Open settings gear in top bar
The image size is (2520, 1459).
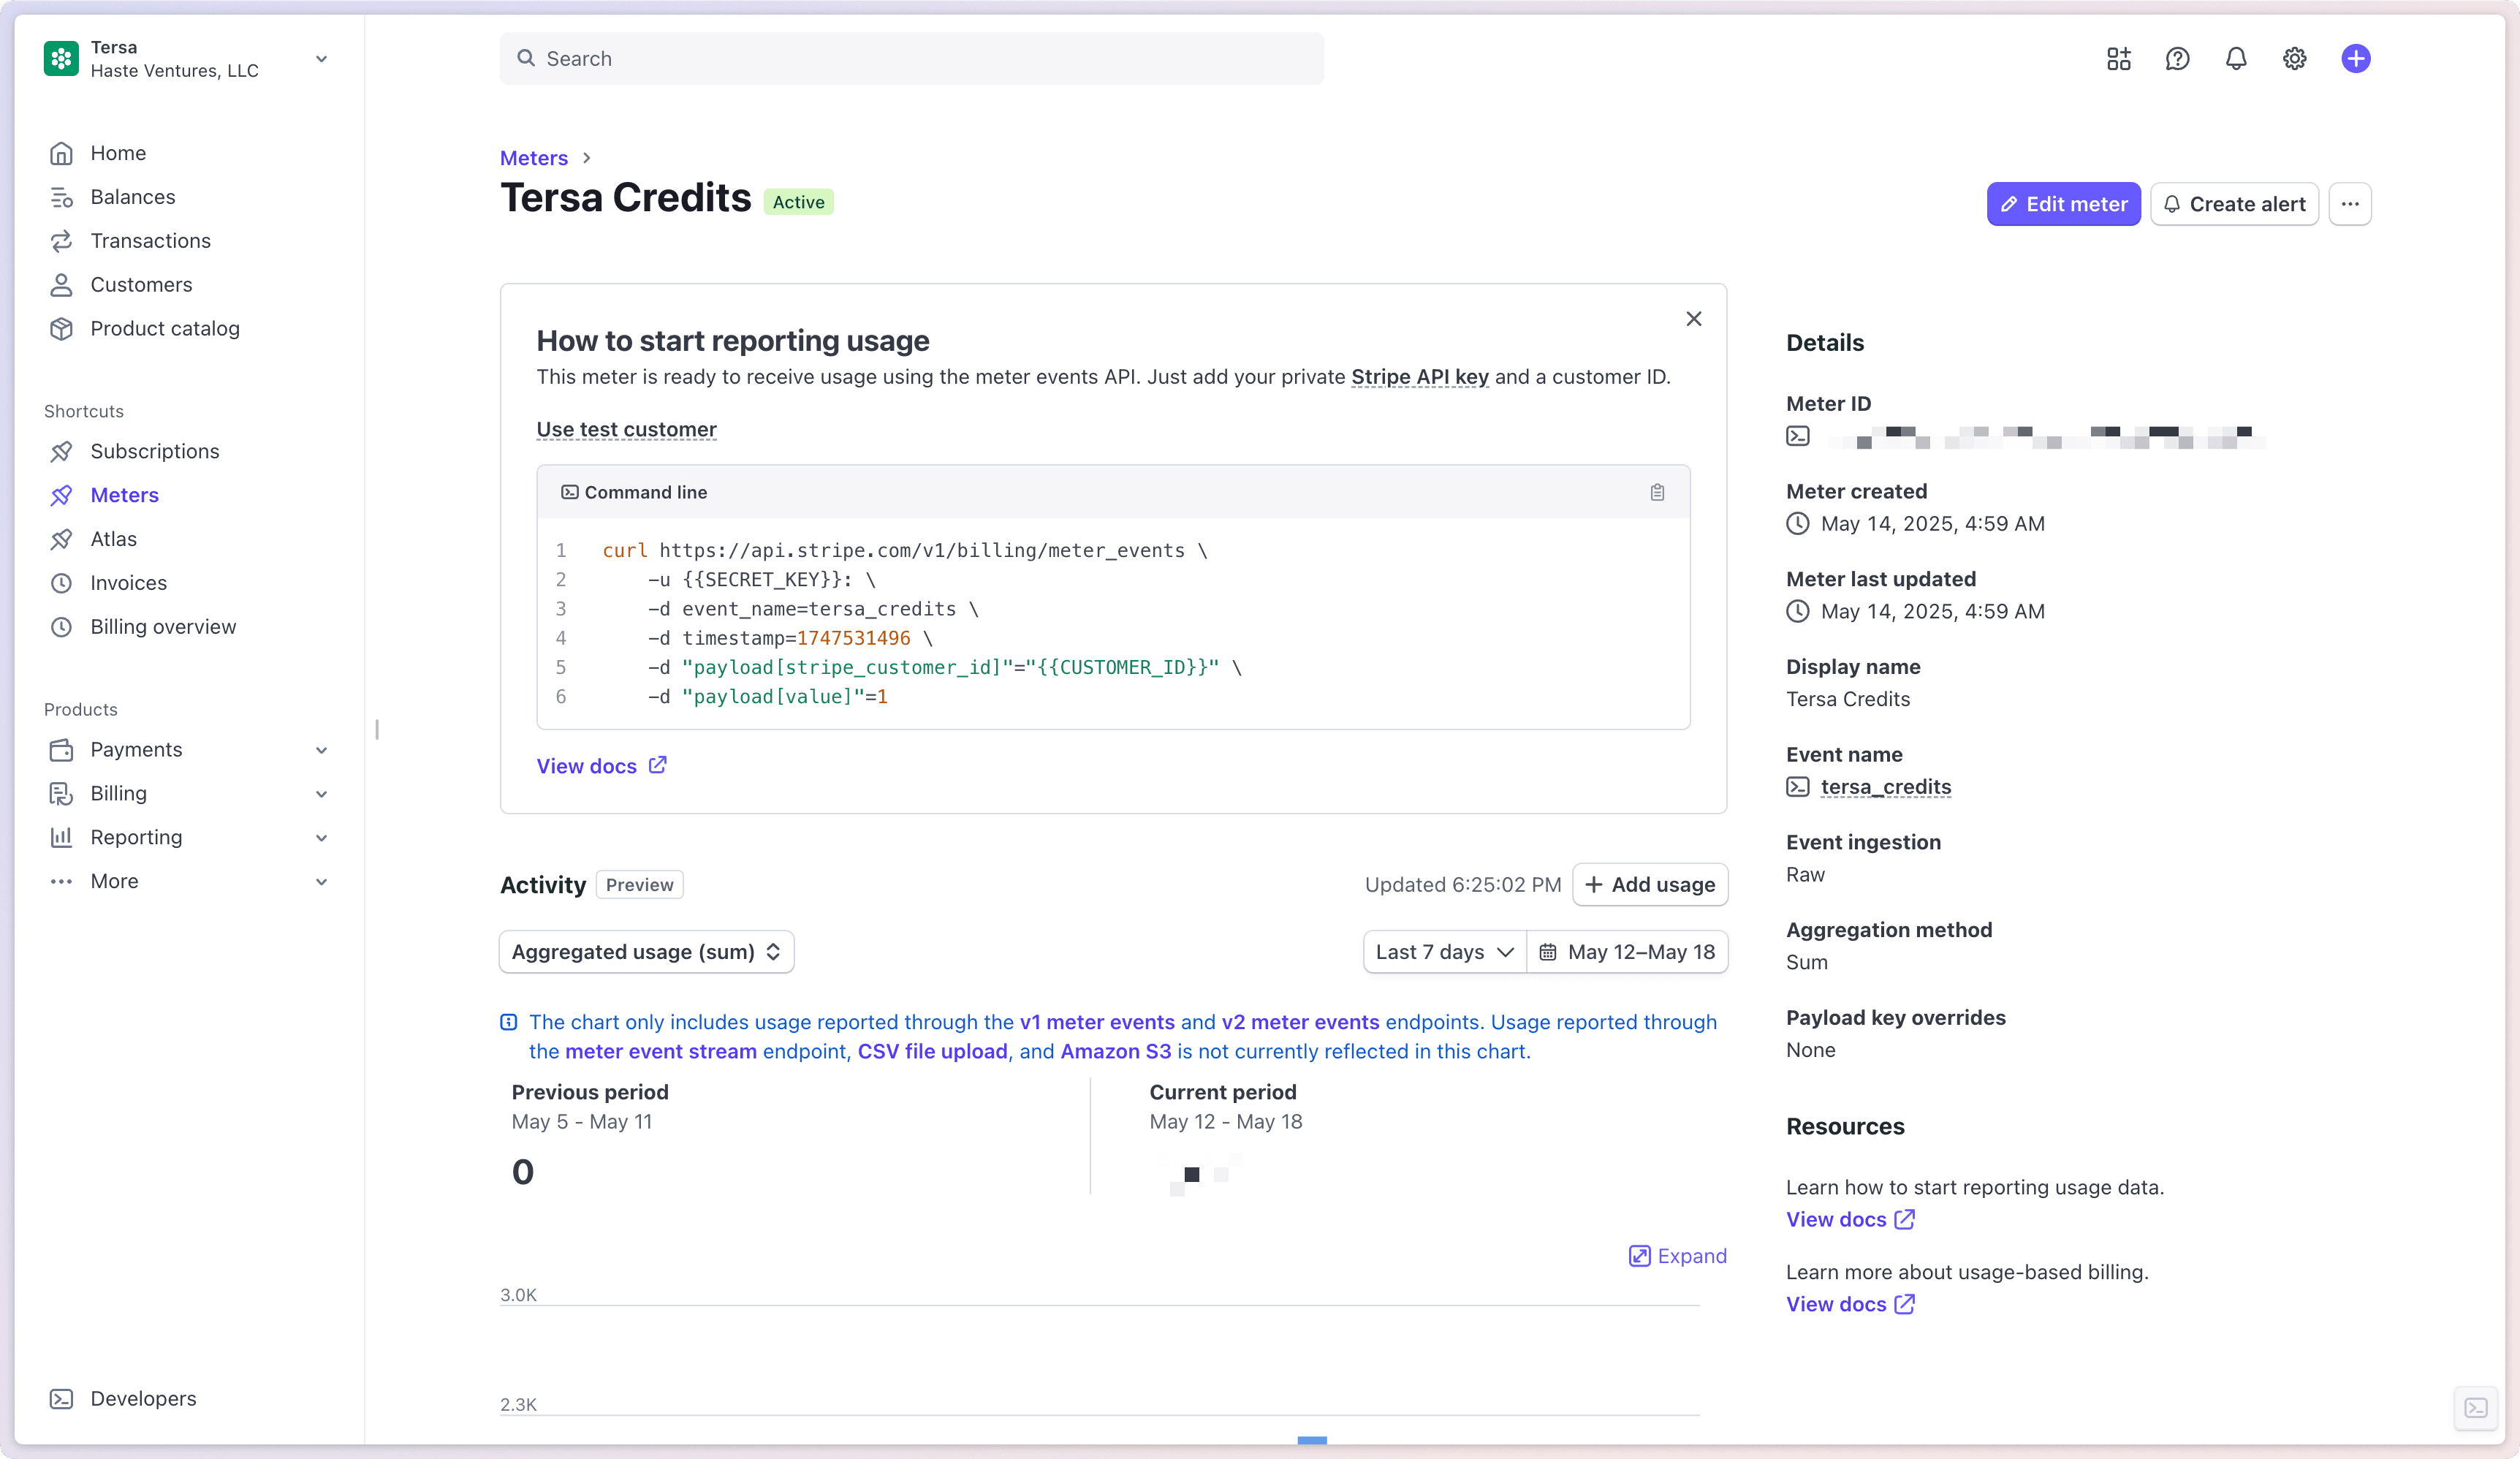(2294, 59)
